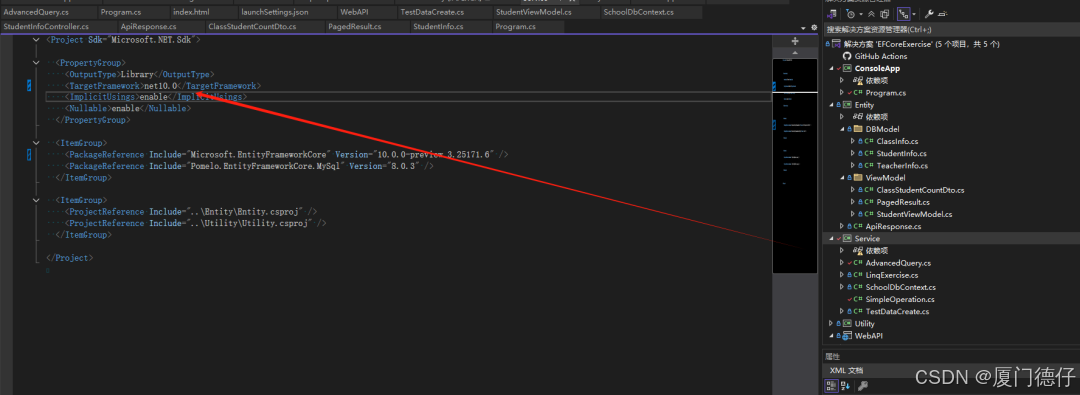This screenshot has width=1080, height=395.
Task: Select the DBModel folder icon
Action: point(858,130)
